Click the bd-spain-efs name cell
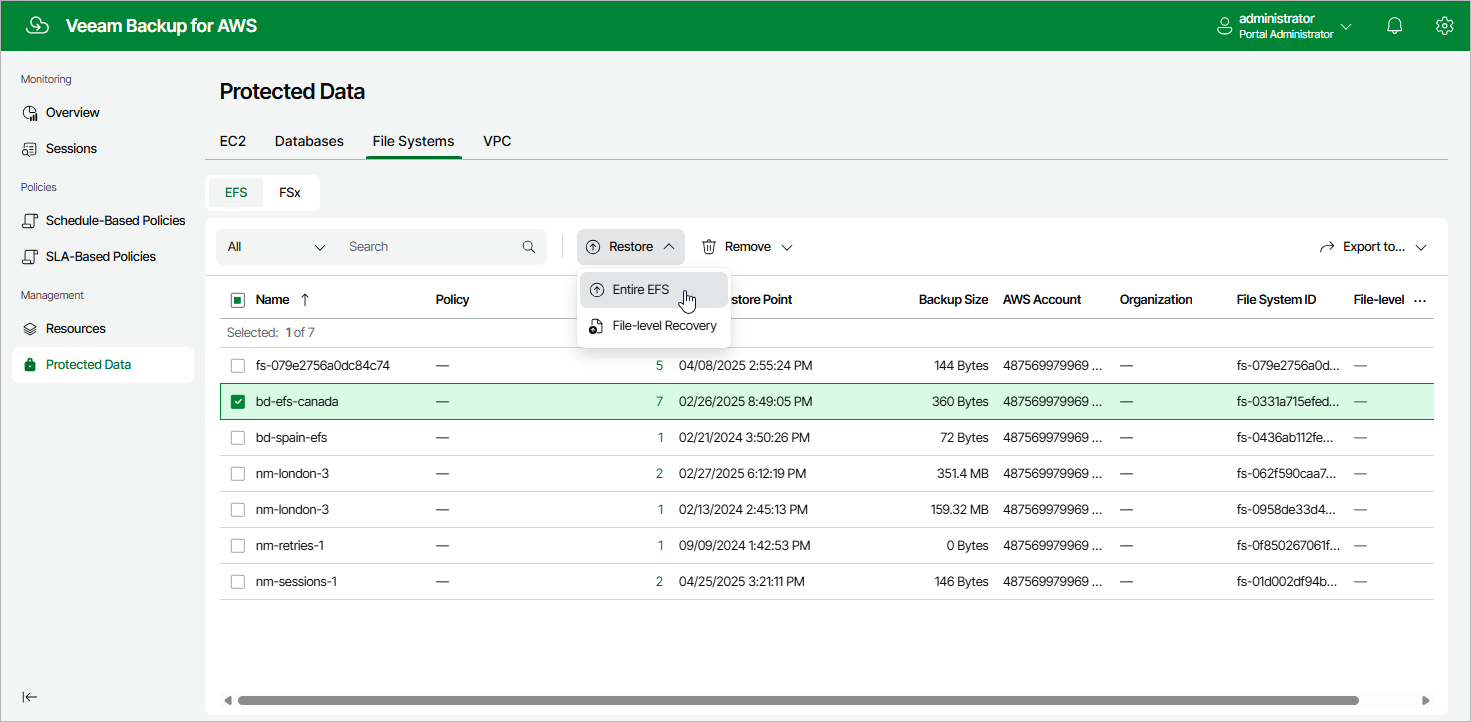 click(291, 438)
